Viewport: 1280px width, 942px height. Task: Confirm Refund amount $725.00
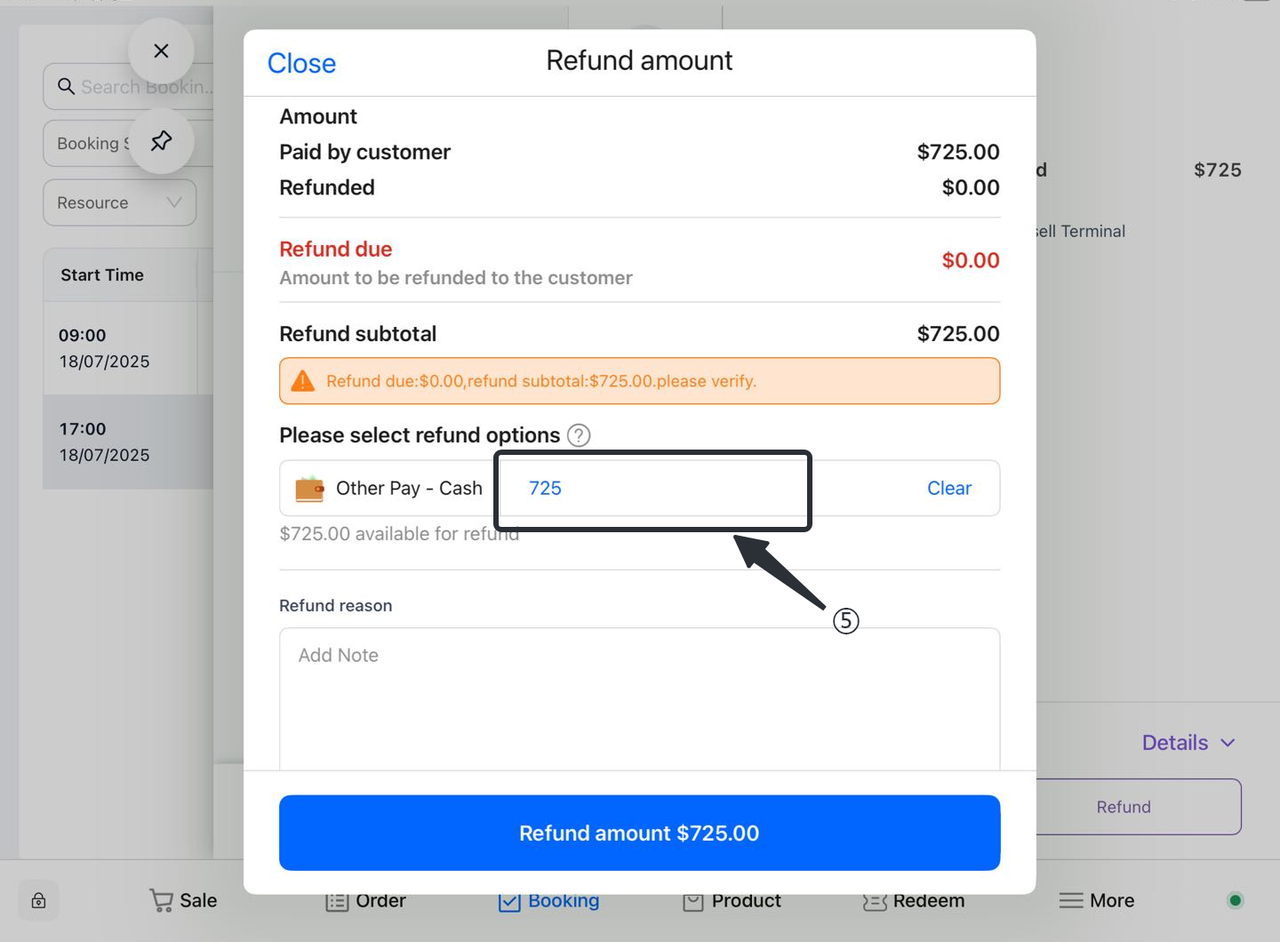point(639,833)
